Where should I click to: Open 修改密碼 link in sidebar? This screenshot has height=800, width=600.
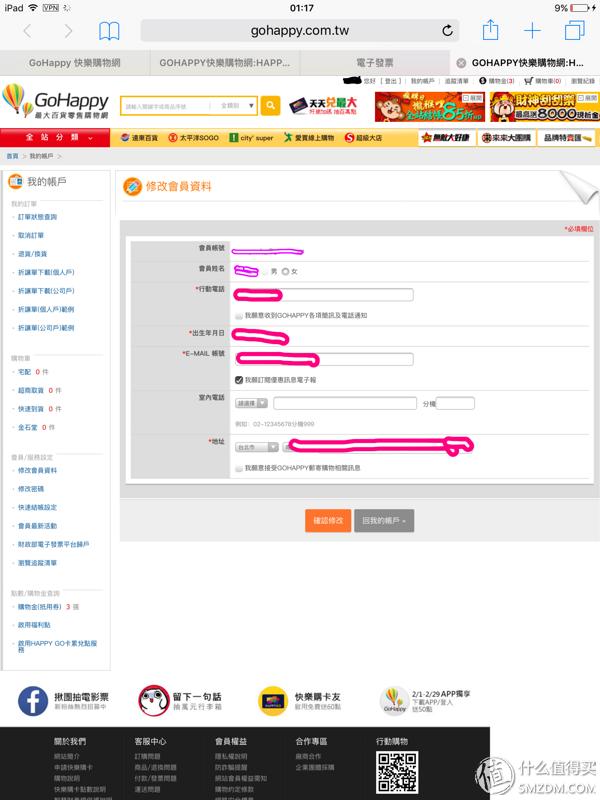(30, 489)
